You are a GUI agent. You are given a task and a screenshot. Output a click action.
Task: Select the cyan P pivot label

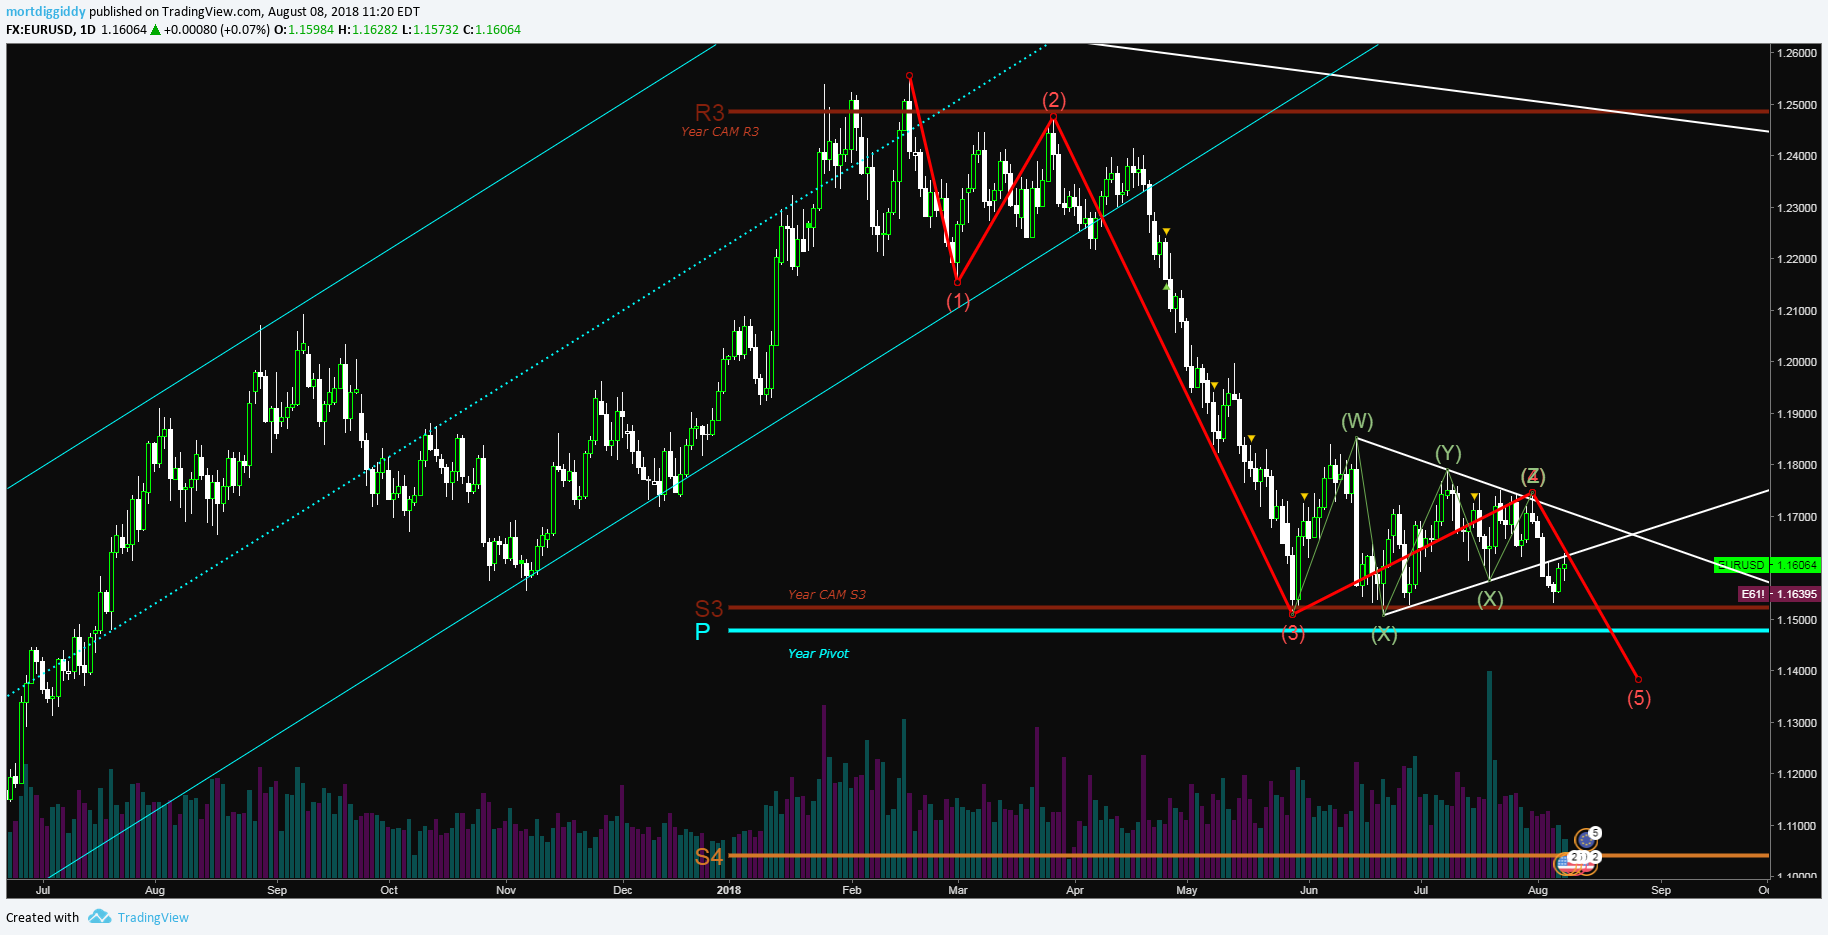click(x=703, y=632)
